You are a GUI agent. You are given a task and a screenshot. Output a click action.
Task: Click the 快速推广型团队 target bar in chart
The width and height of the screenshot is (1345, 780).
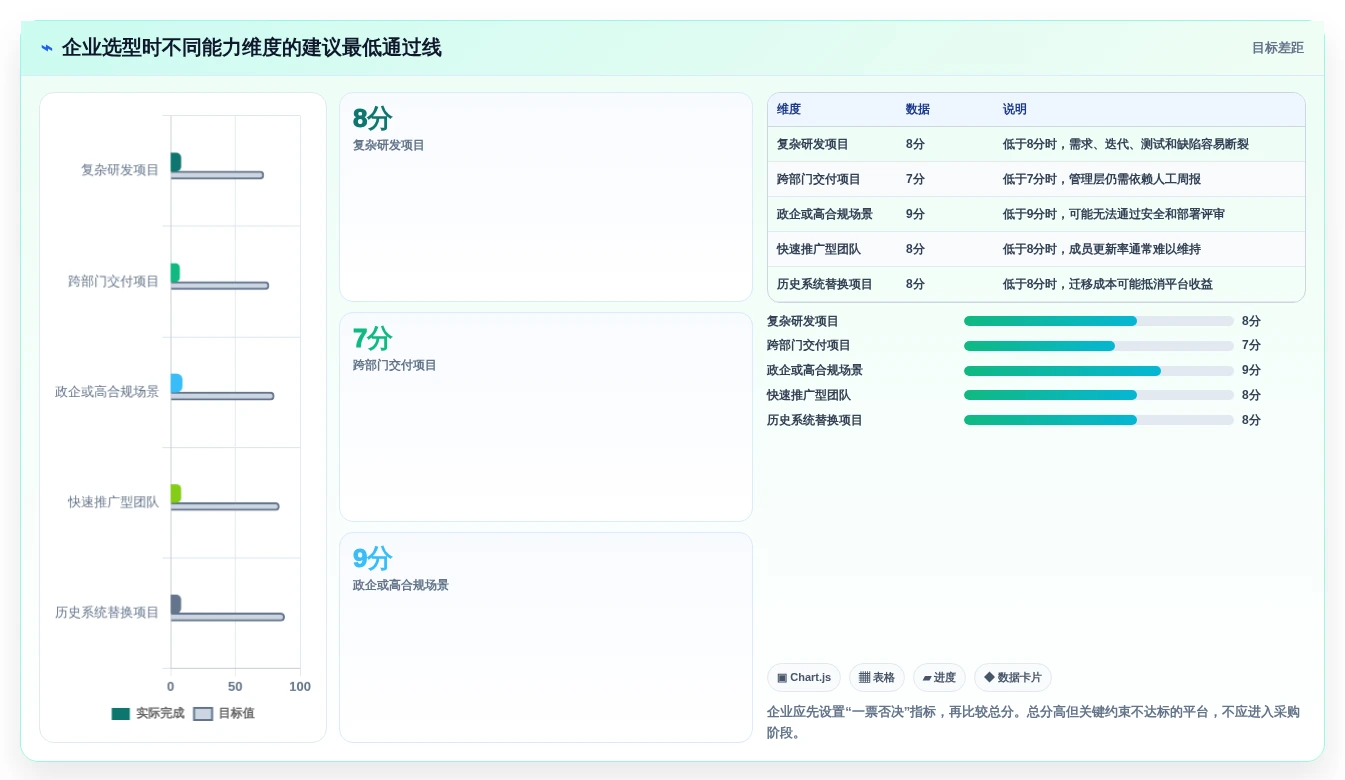(225, 507)
